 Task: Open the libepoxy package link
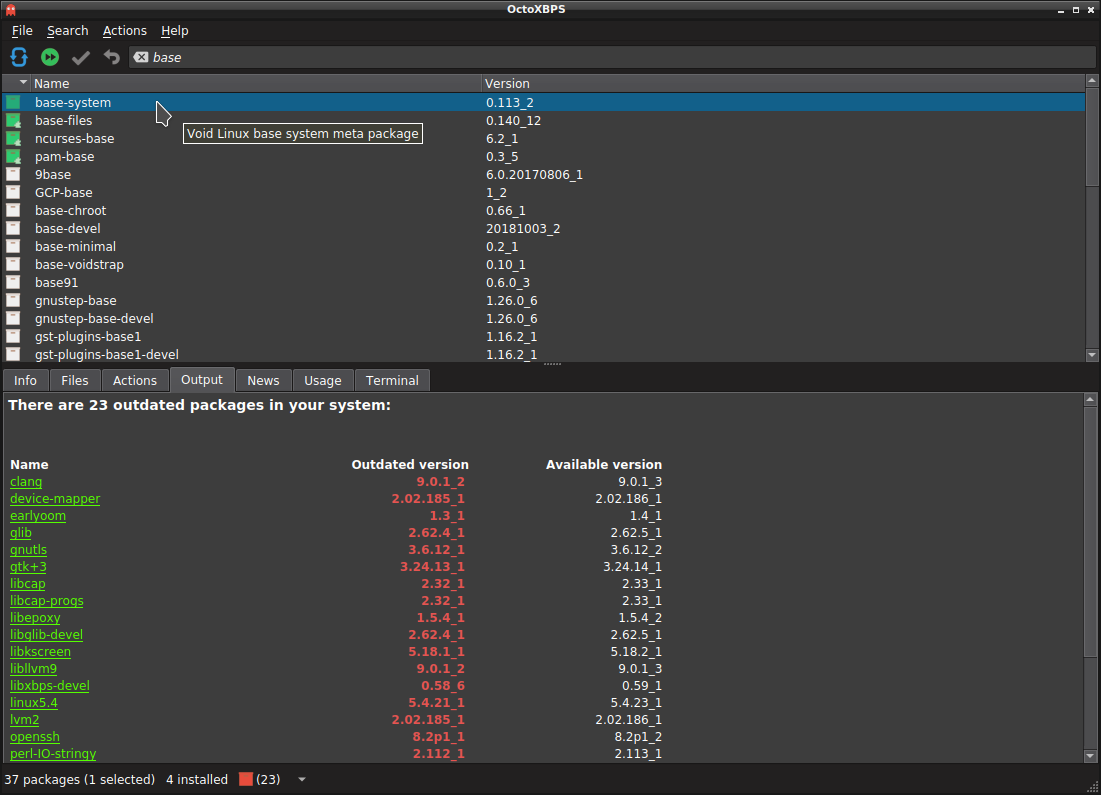click(35, 617)
